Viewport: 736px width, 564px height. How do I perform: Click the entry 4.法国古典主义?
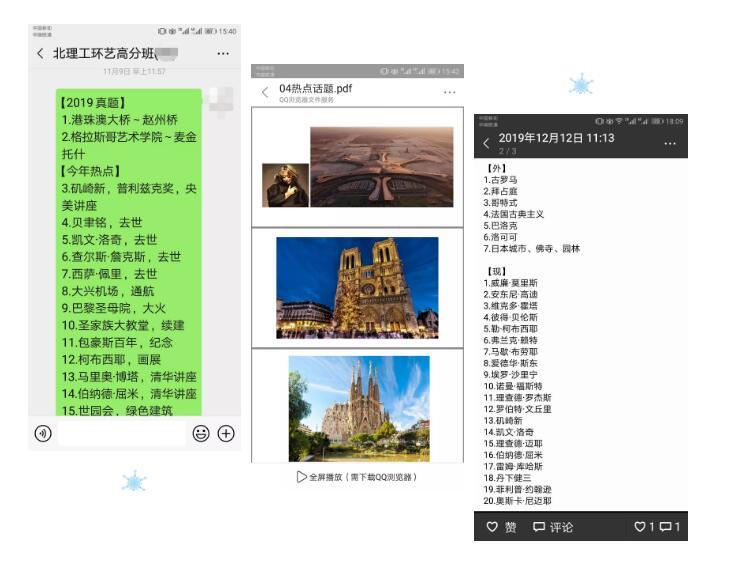[514, 214]
